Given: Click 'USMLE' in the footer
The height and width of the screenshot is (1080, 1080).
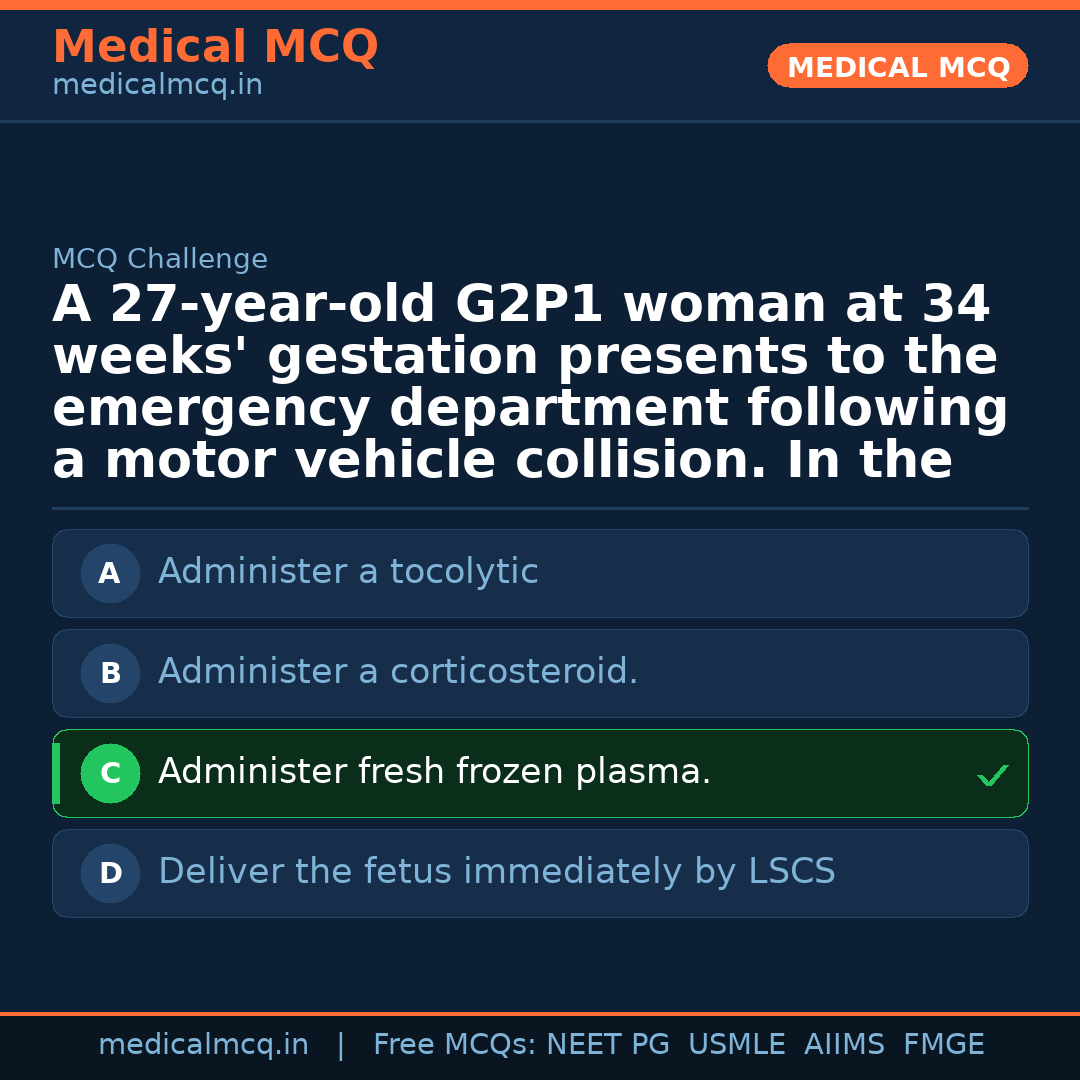Looking at the screenshot, I should pos(736,1045).
